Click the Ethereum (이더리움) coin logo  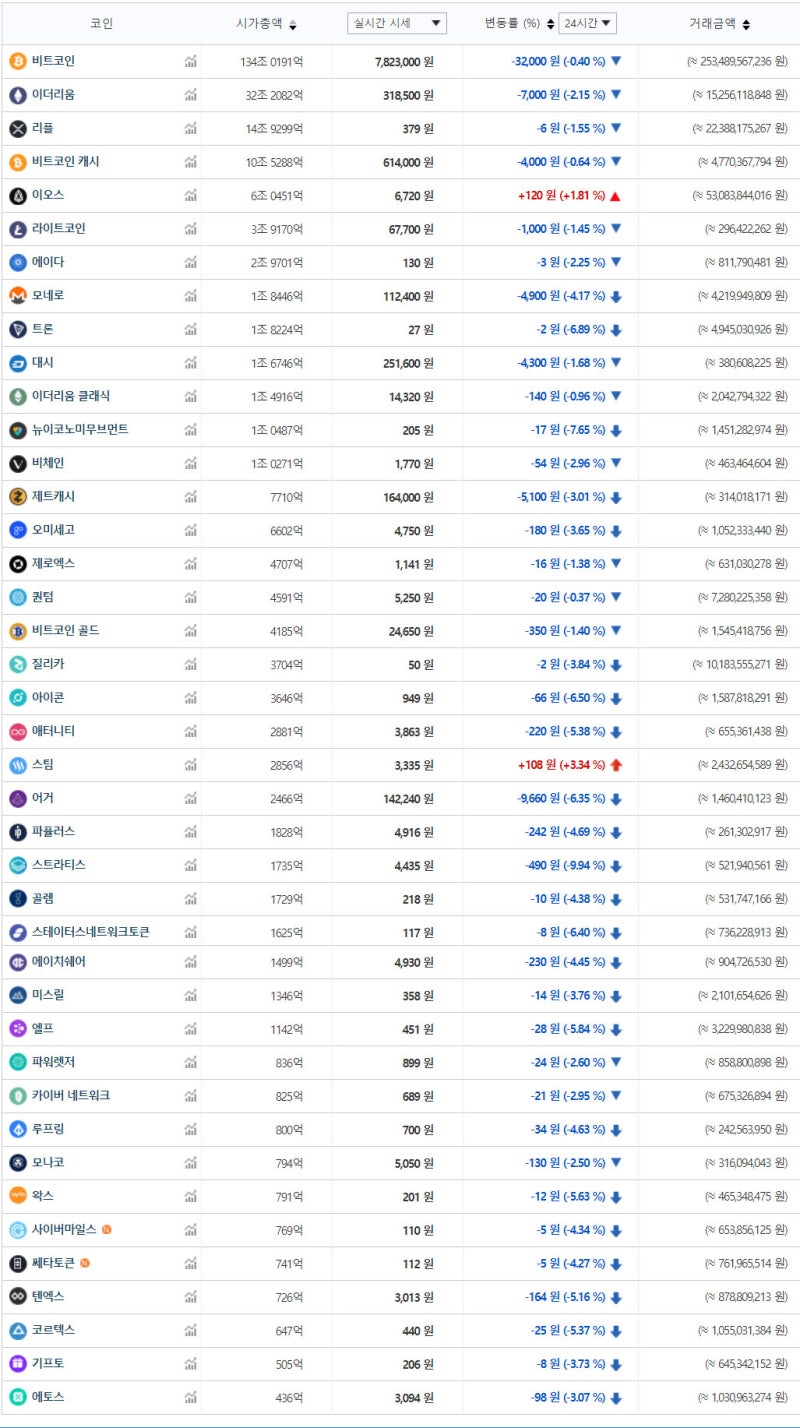[x=17, y=95]
